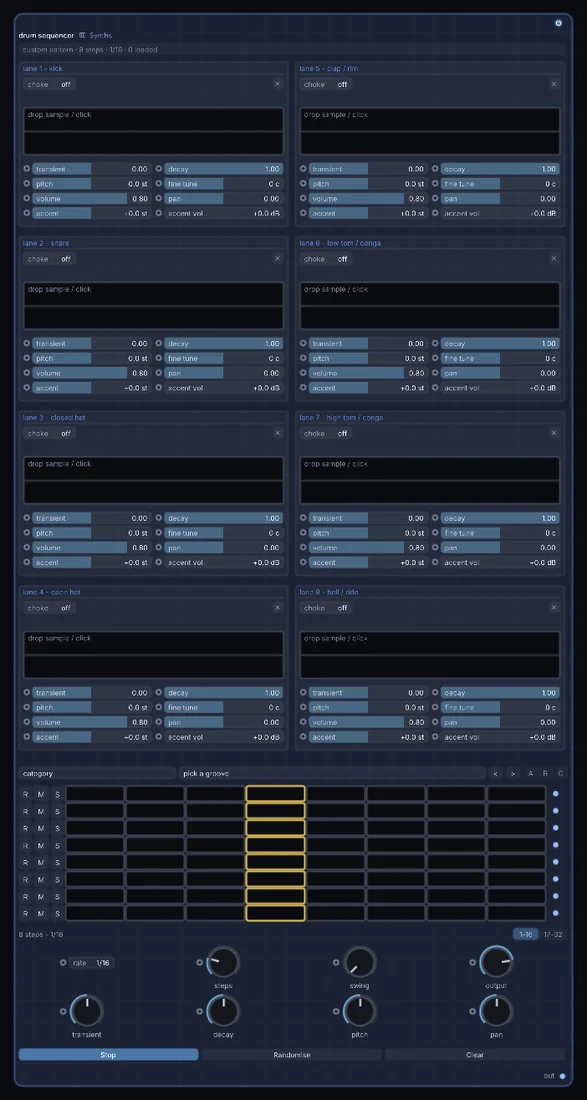This screenshot has height=1100, width=587.
Task: Change the rate 1/16 selector
Action: click(92, 963)
